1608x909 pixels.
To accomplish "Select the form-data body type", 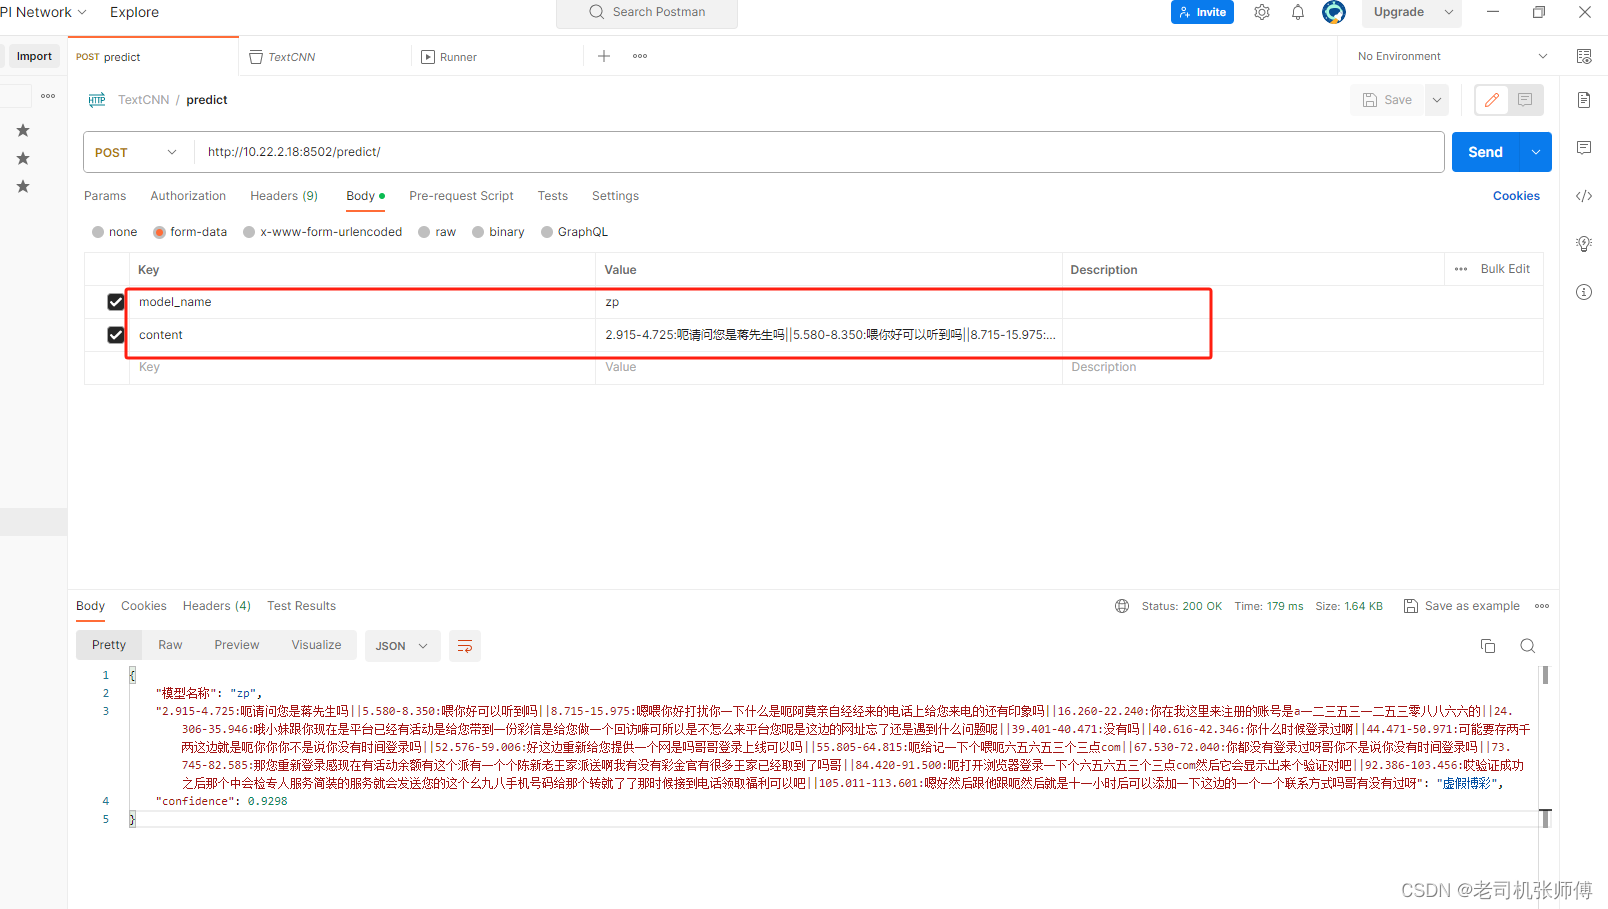I will (x=159, y=232).
